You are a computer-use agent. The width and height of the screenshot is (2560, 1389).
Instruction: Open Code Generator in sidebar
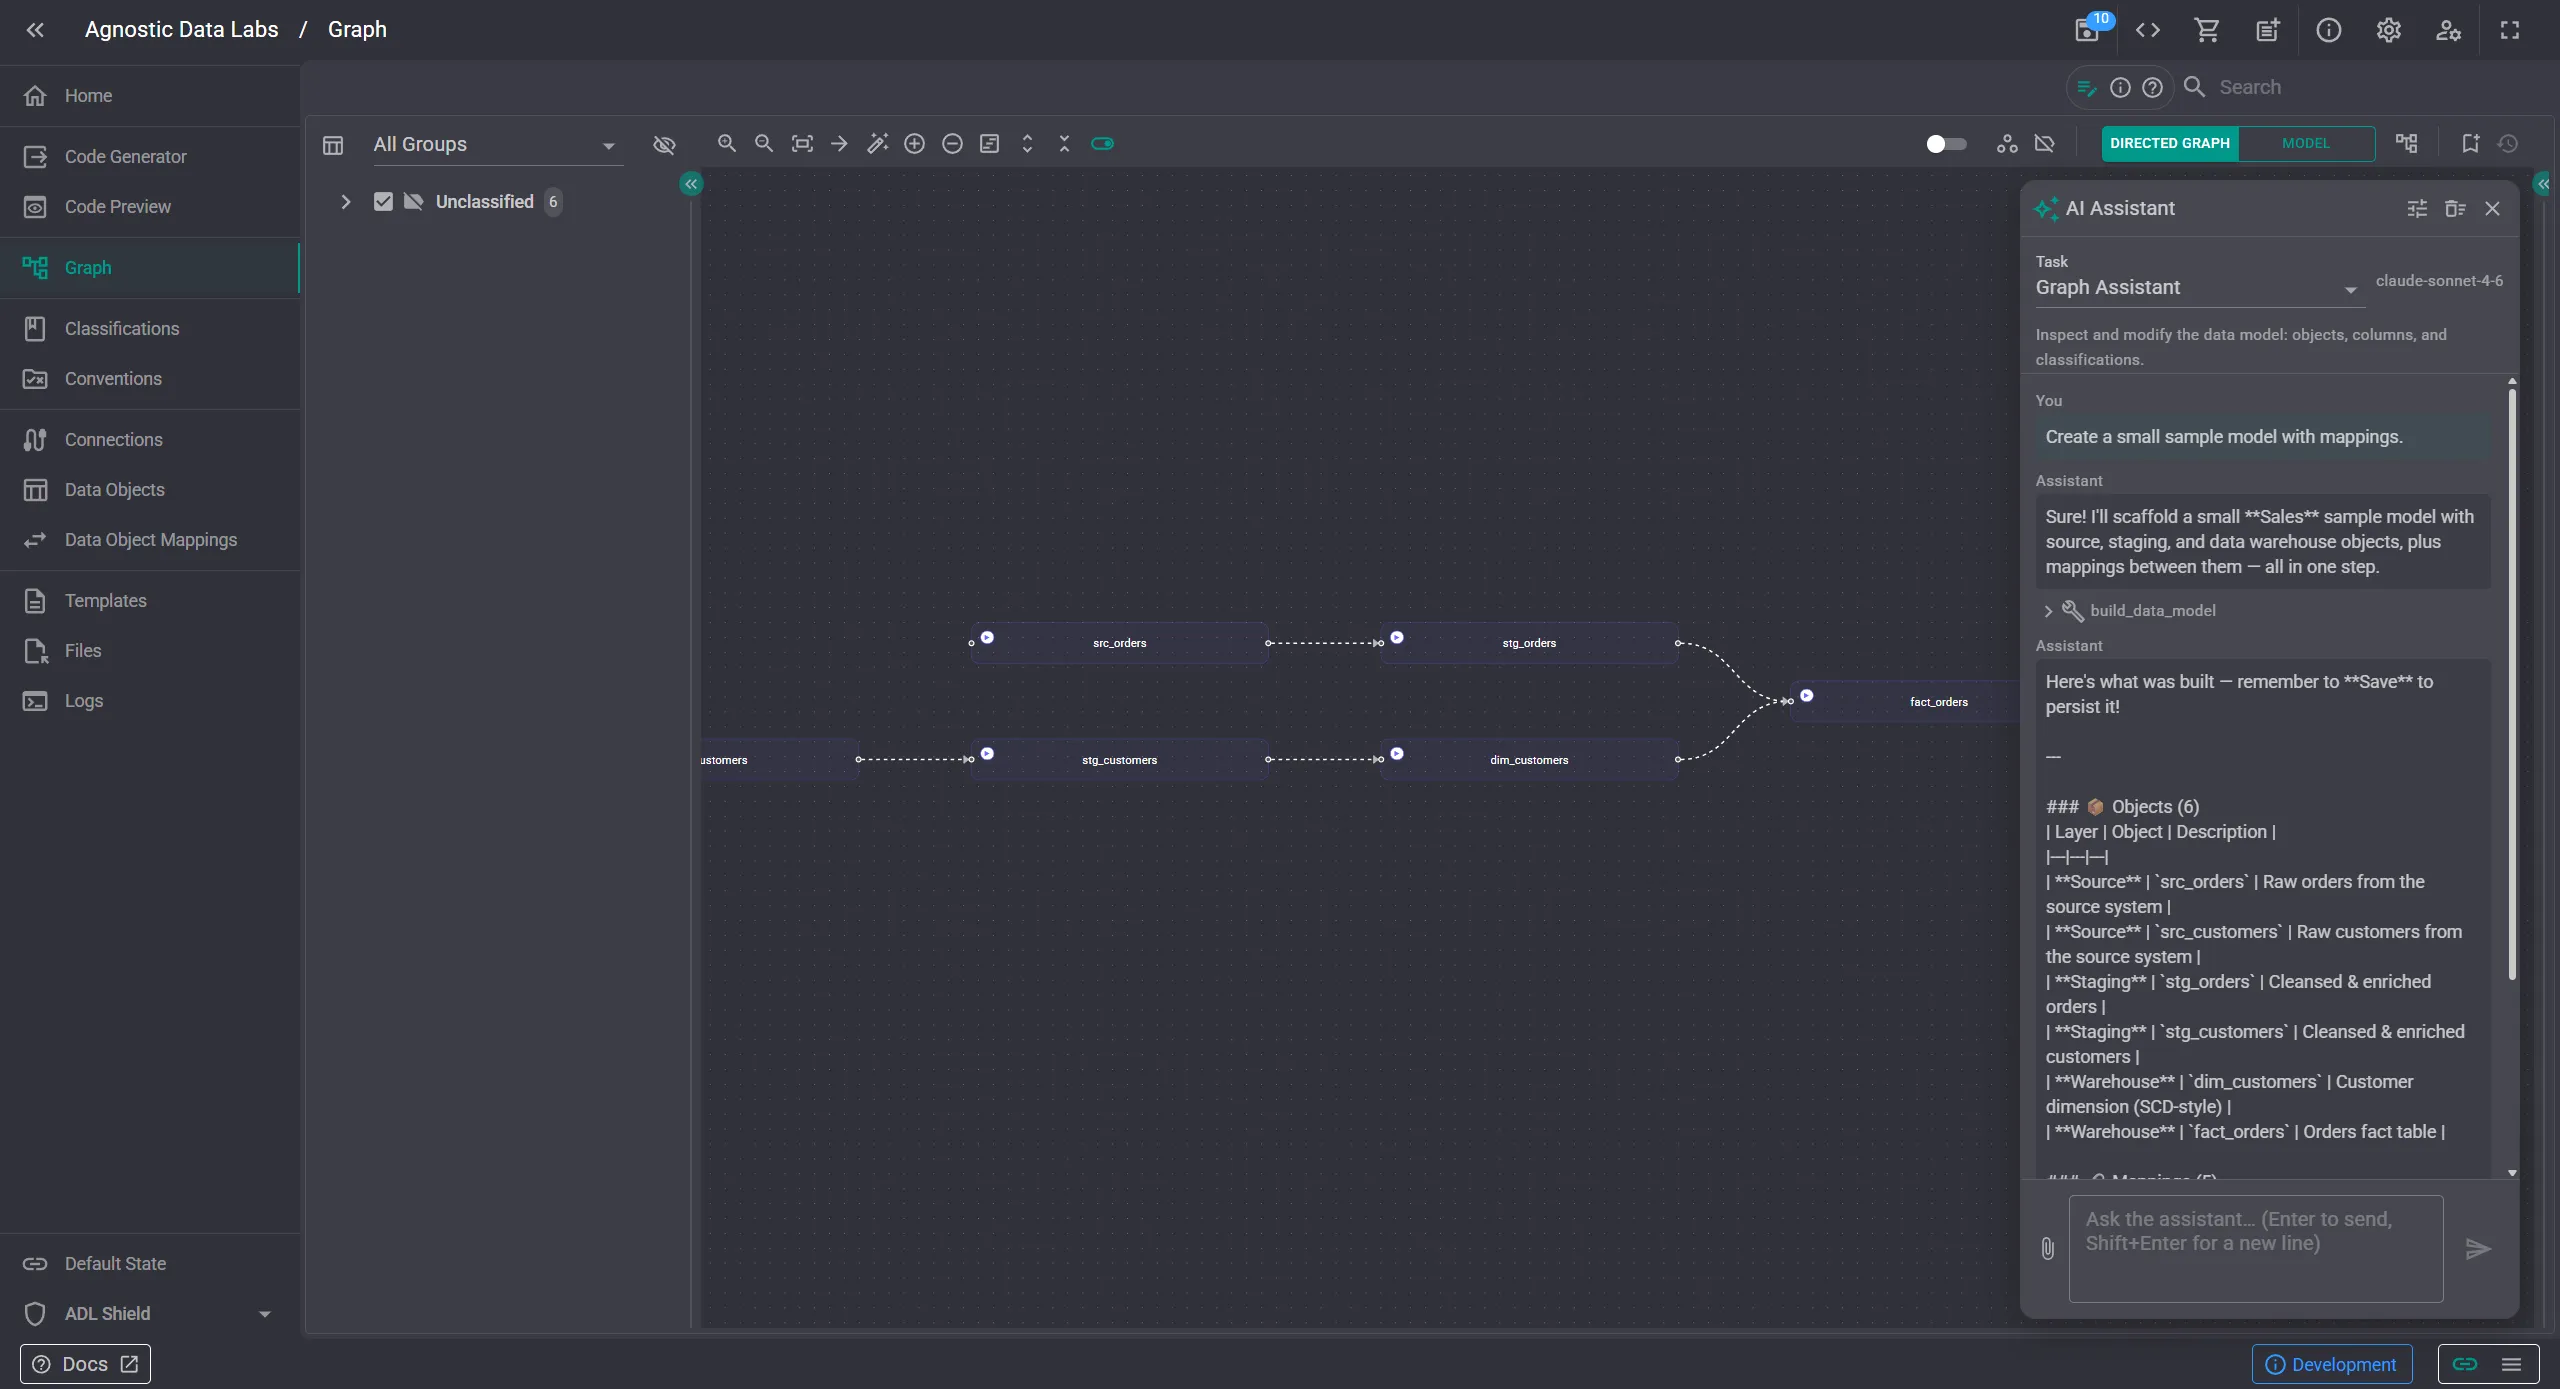click(x=150, y=157)
